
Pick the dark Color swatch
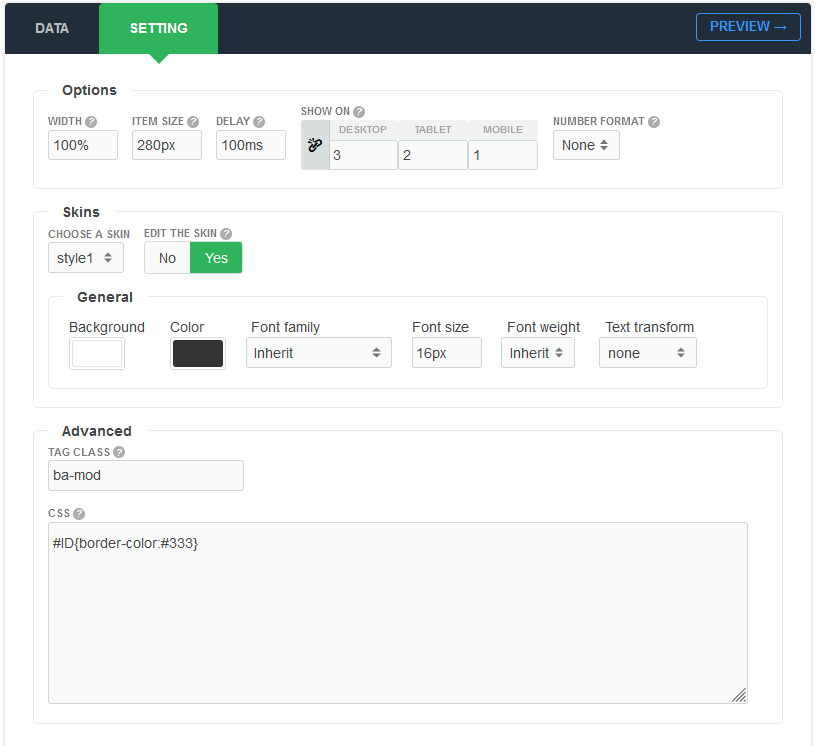(198, 354)
